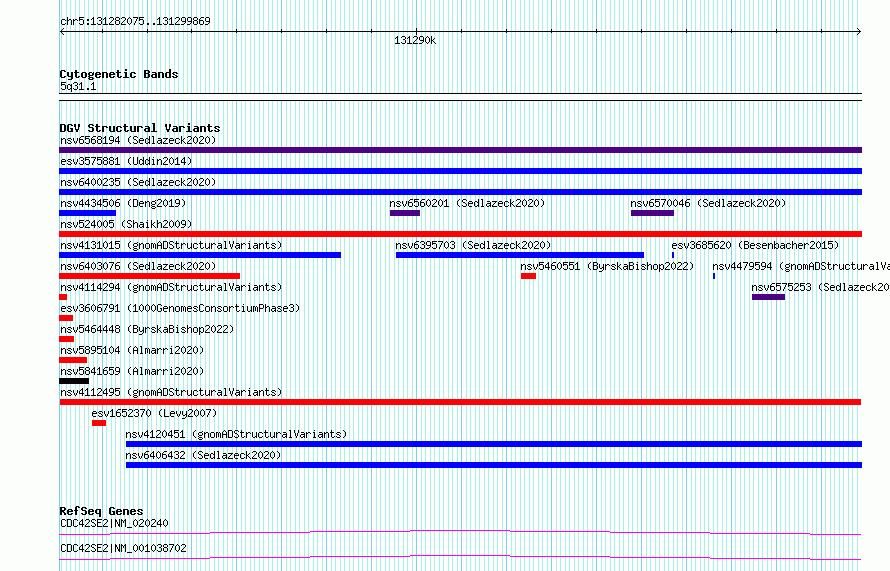Image resolution: width=890 pixels, height=571 pixels.
Task: Open the first nsv4114294 (gnomADStructuralVariants) label
Action: tap(171, 287)
